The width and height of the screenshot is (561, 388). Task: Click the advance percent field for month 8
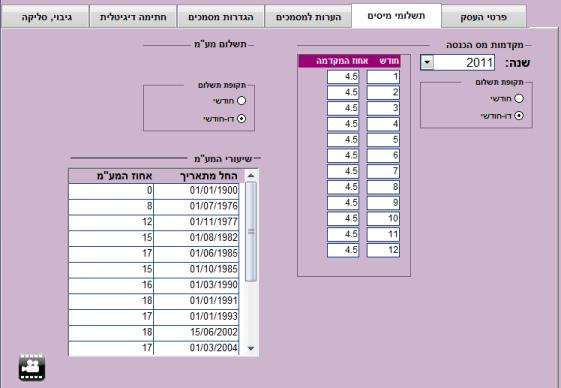point(343,187)
